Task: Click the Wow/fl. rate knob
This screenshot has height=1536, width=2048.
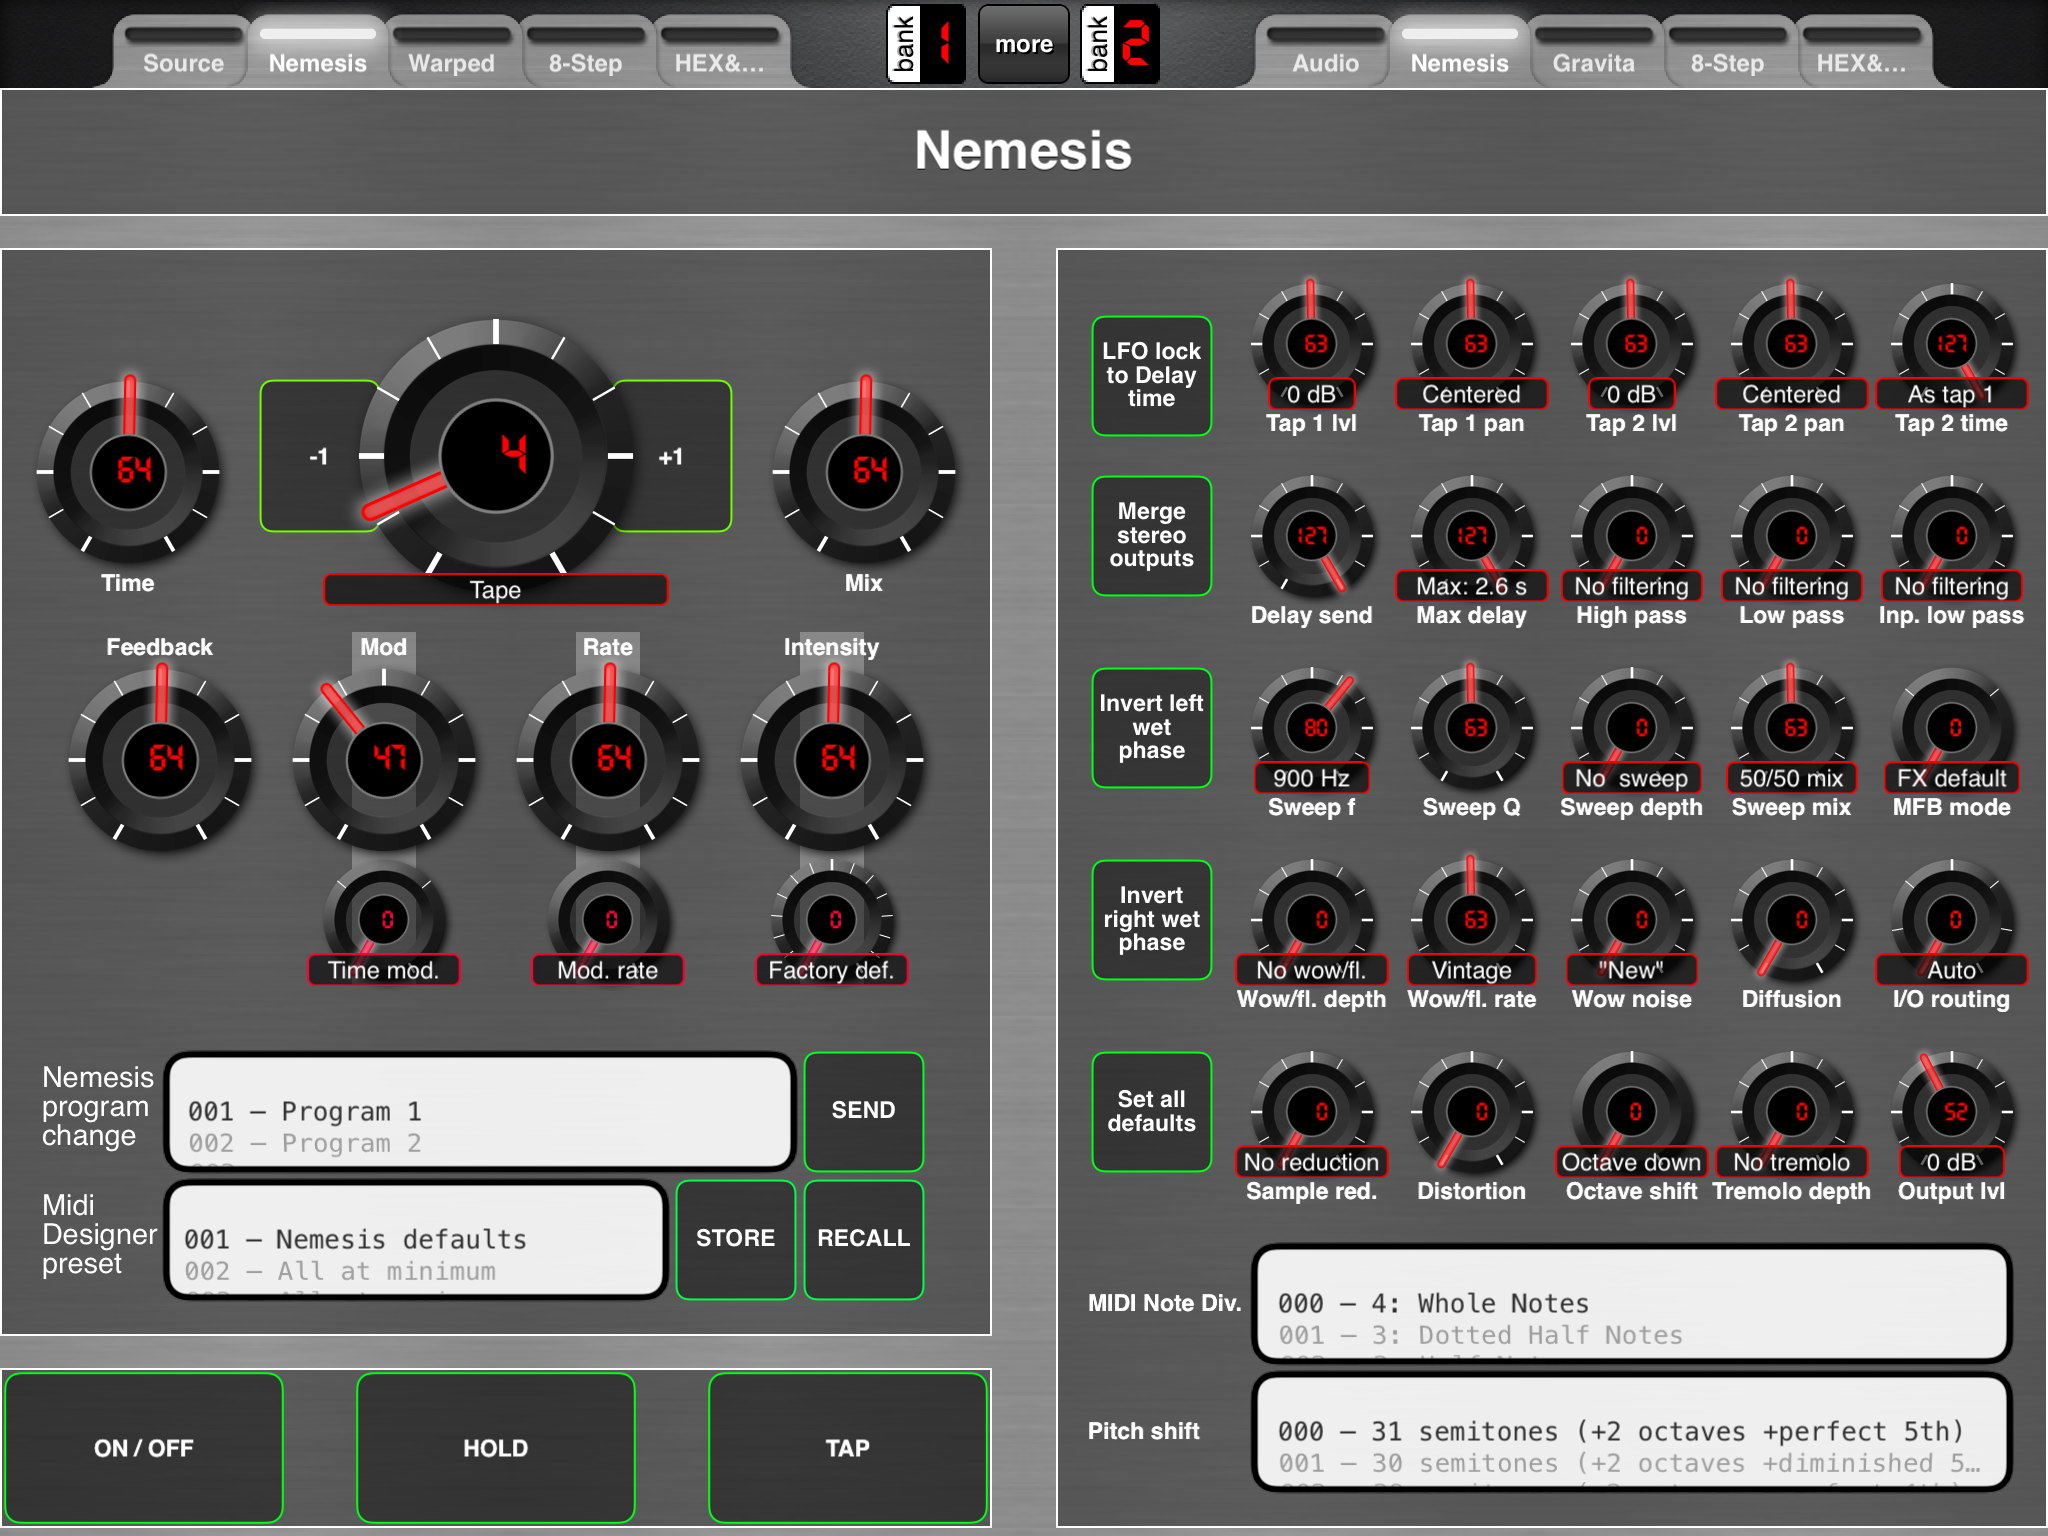Action: (1472, 920)
